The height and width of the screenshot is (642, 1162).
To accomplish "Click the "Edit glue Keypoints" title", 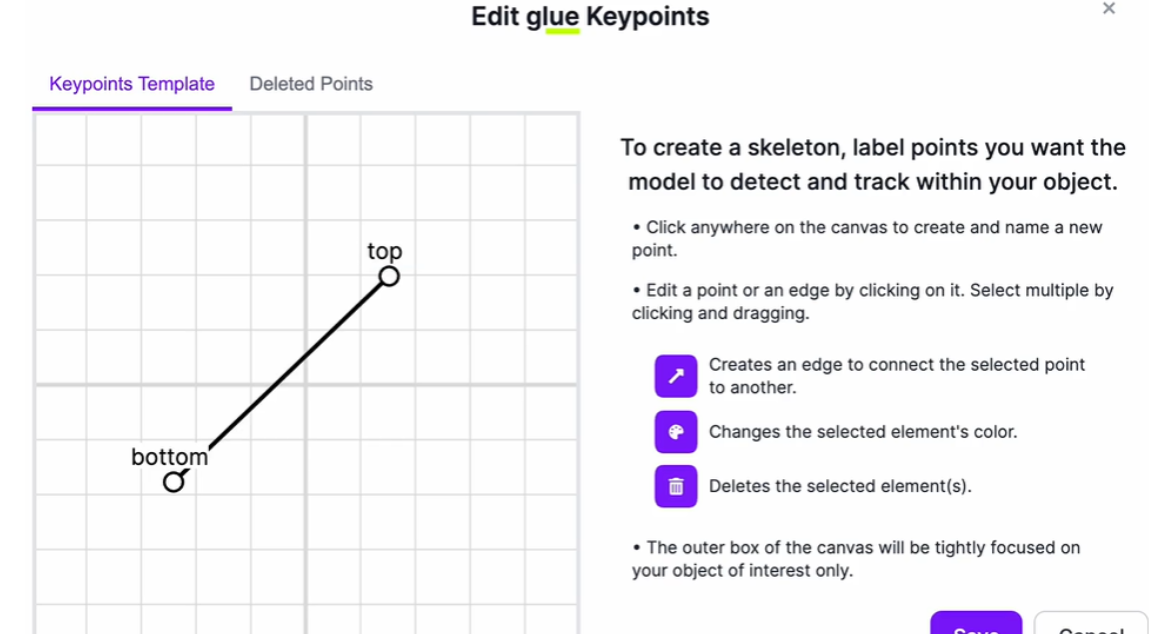I will [x=590, y=17].
